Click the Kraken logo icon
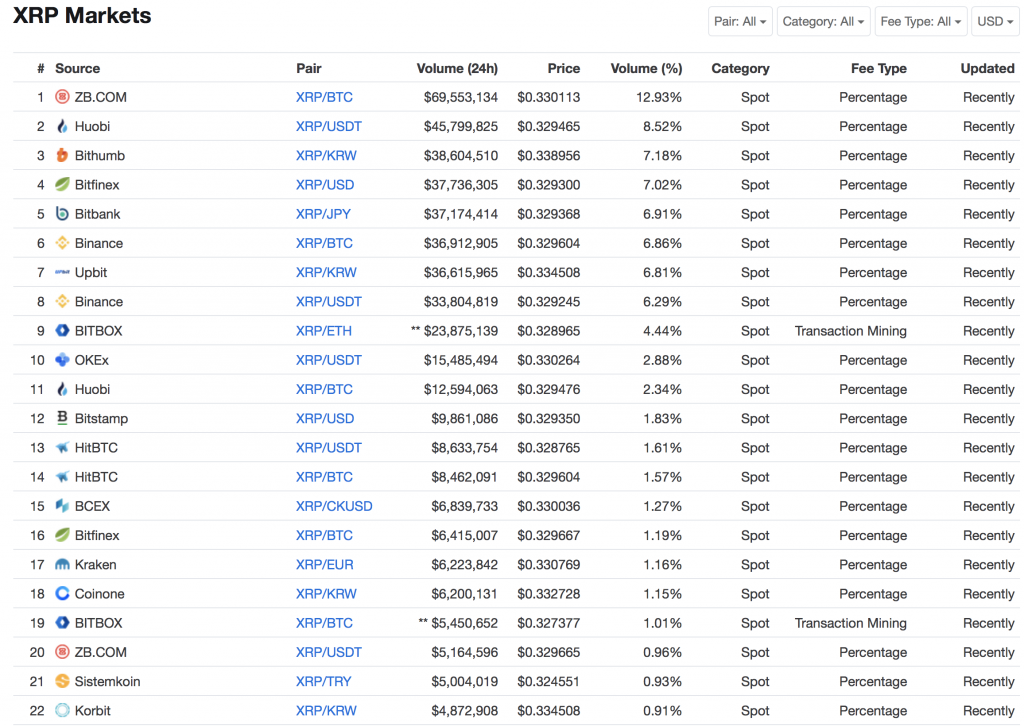 coord(62,565)
